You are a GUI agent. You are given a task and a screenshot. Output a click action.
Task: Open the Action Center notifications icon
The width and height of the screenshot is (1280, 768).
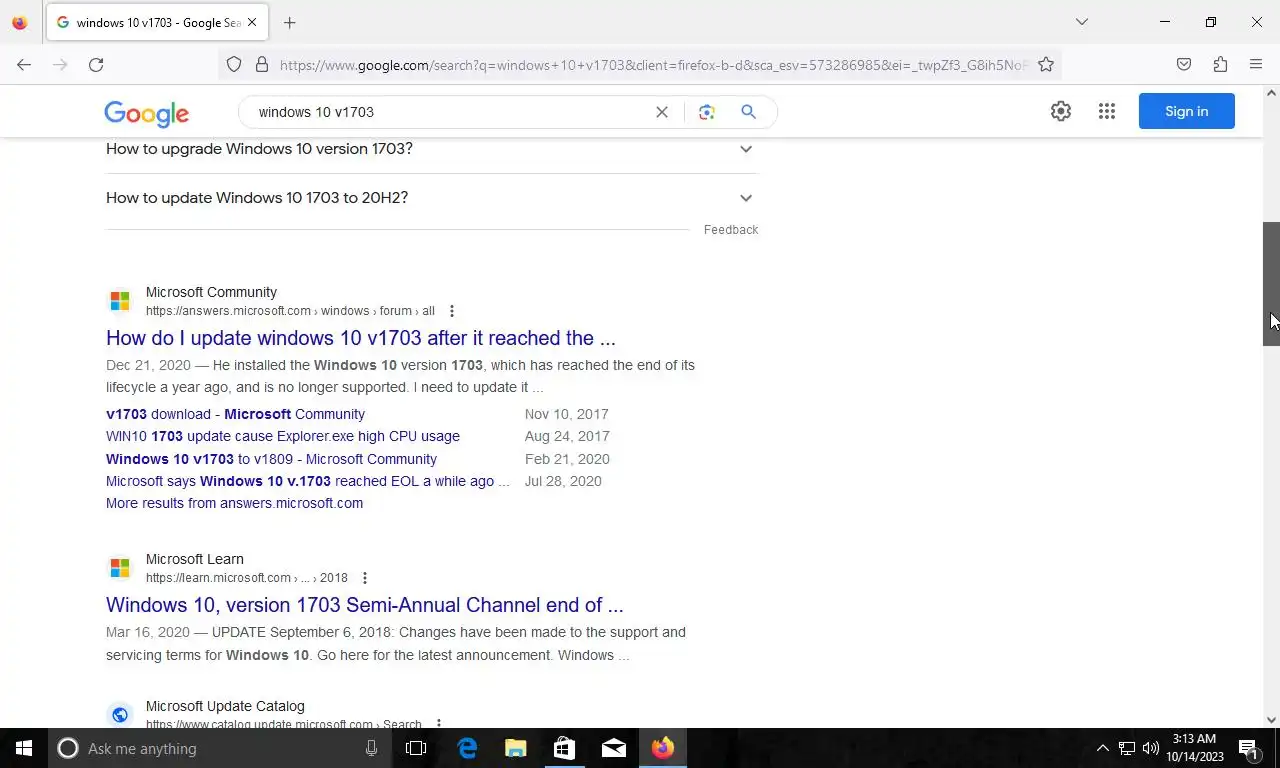tap(1248, 748)
